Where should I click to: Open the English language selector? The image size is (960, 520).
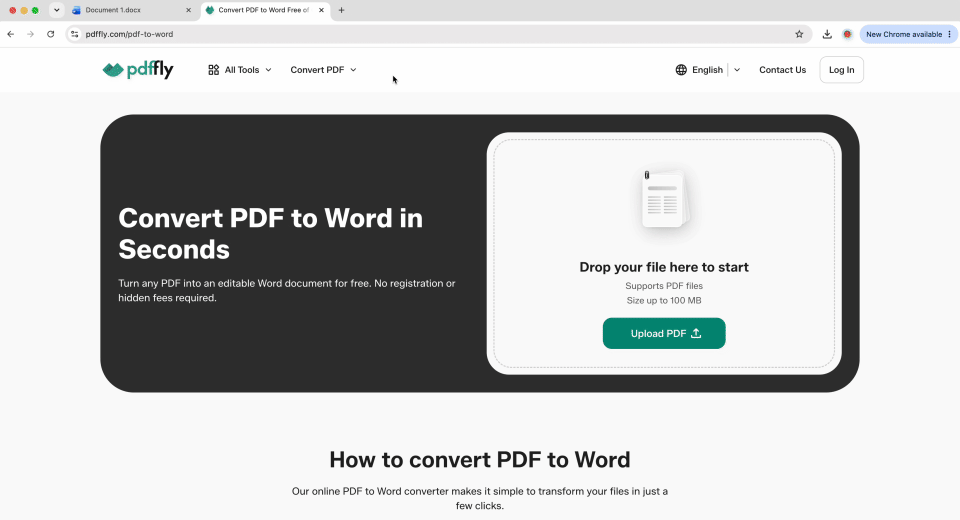(708, 70)
